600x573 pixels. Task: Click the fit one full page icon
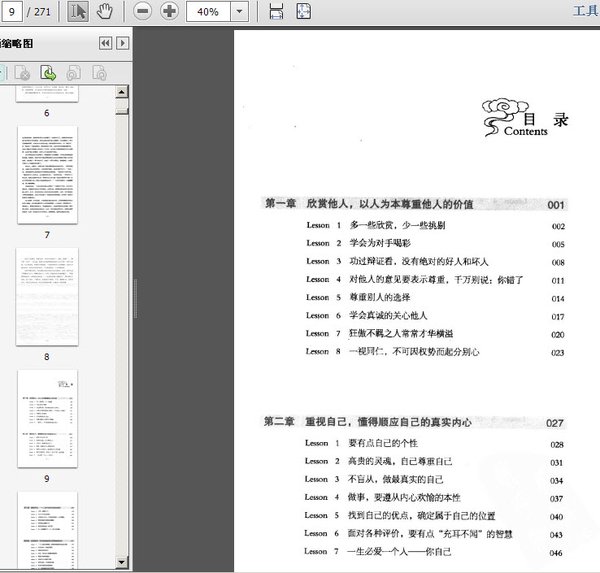pyautogui.click(x=304, y=11)
